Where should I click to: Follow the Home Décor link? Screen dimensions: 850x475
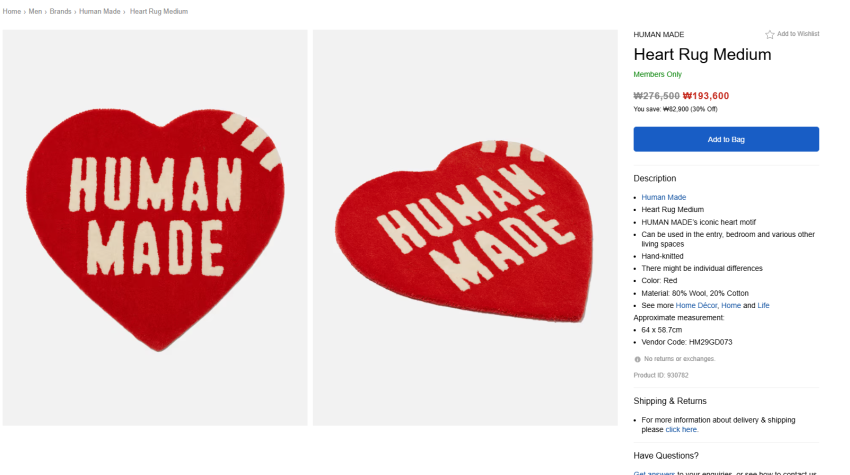coord(696,305)
